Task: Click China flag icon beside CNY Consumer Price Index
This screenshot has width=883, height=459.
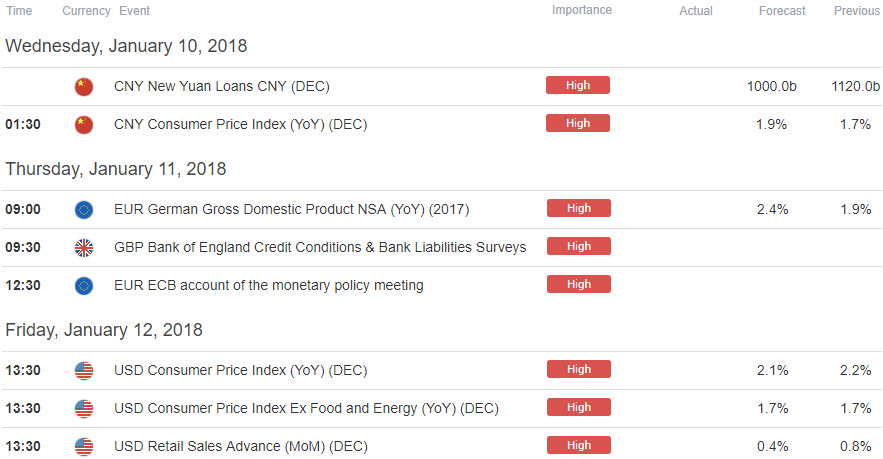Action: 84,124
